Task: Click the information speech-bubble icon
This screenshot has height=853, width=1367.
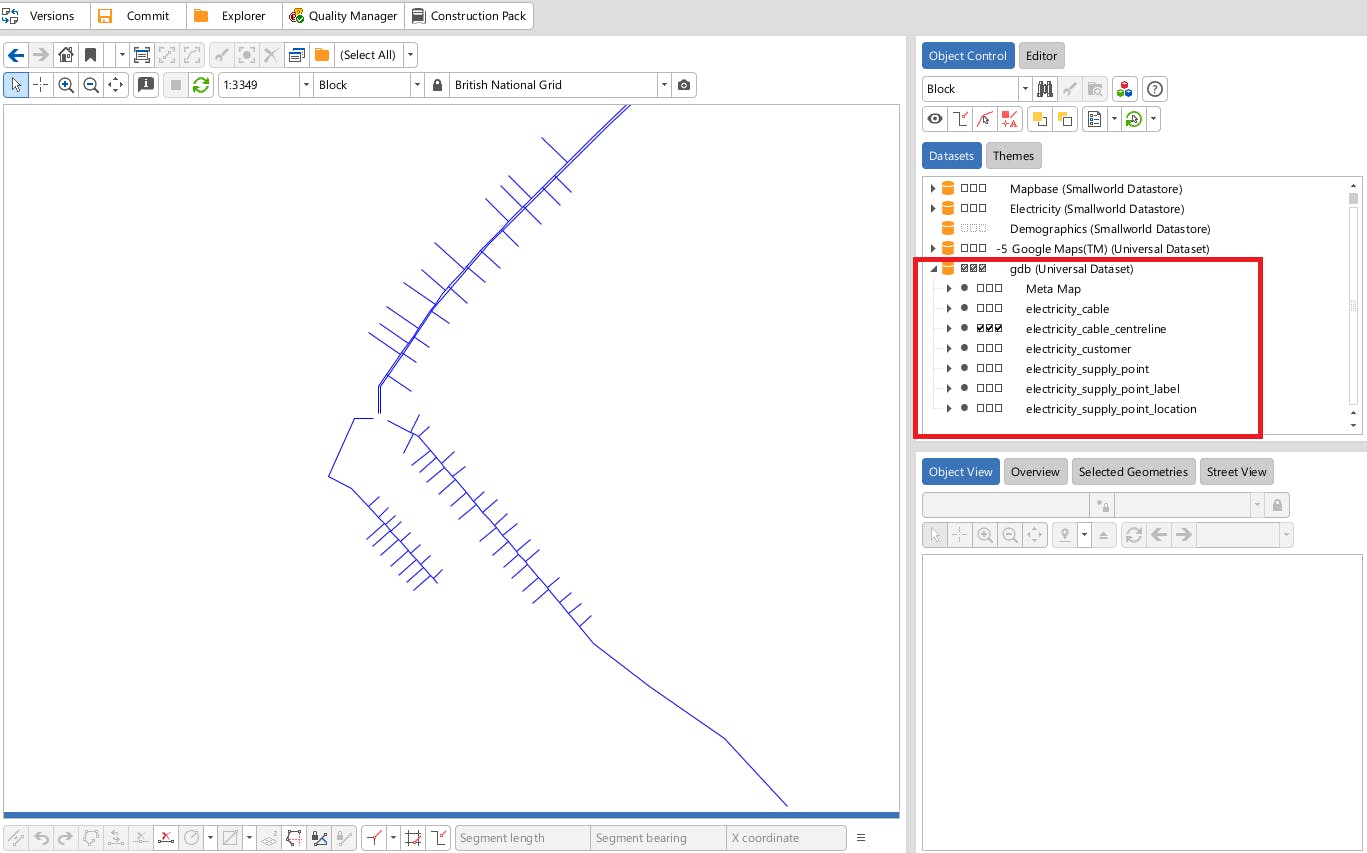Action: (x=146, y=85)
